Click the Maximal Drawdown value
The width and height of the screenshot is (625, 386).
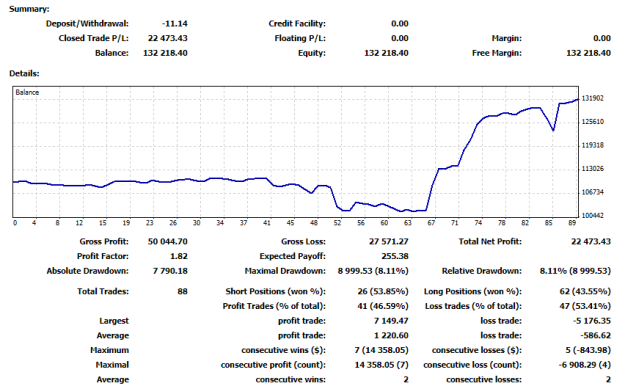click(373, 271)
